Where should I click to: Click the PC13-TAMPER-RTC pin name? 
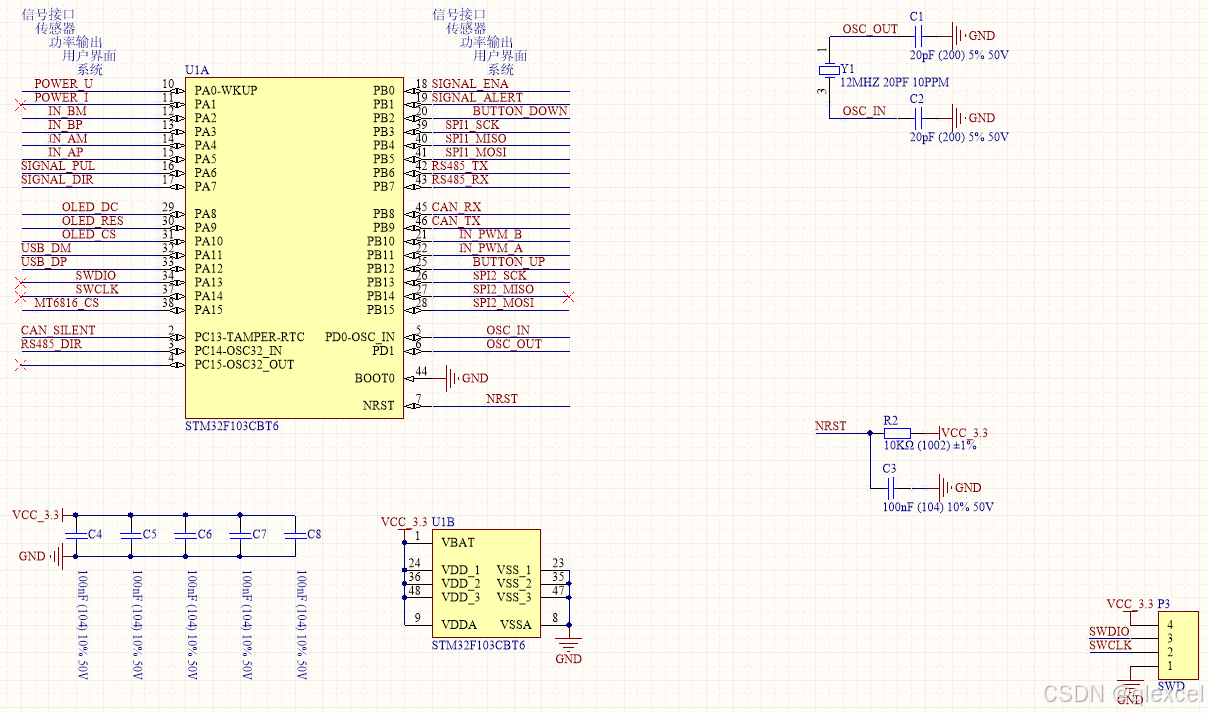click(250, 337)
